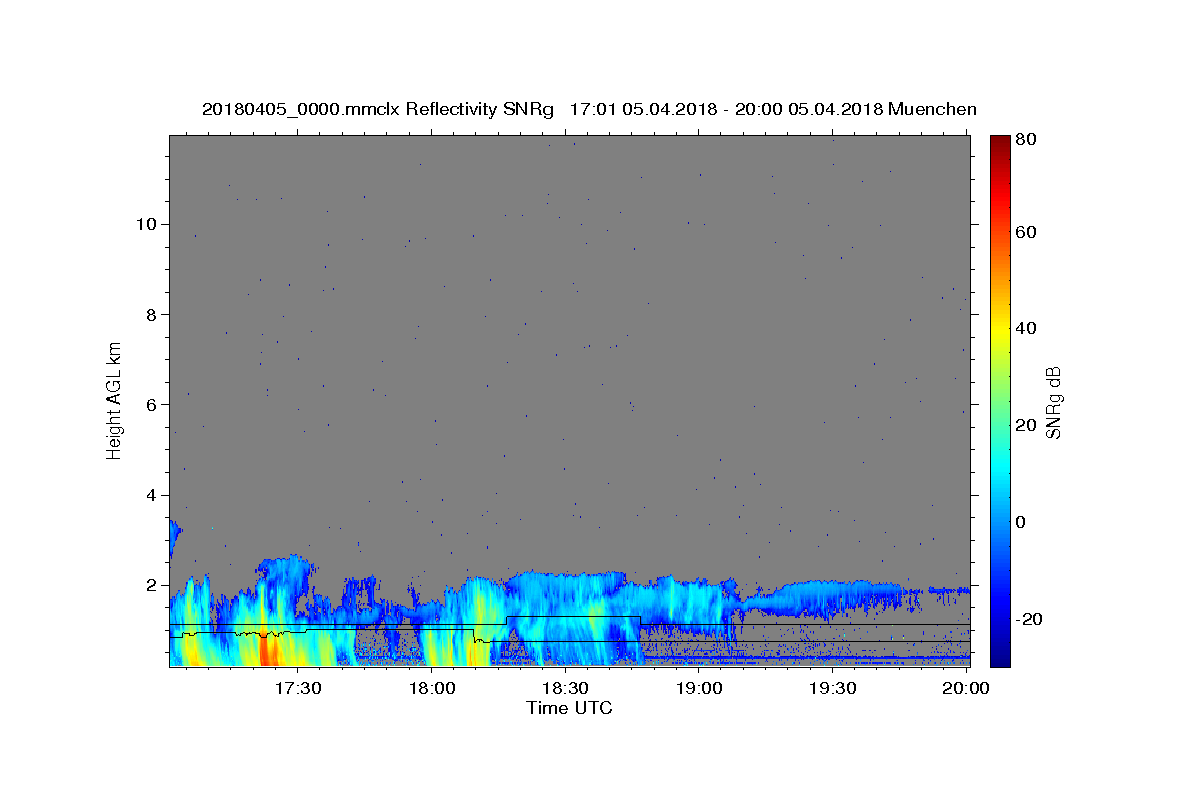
Task: Click the red high-reflectivity core before 17:30
Action: pos(268,650)
